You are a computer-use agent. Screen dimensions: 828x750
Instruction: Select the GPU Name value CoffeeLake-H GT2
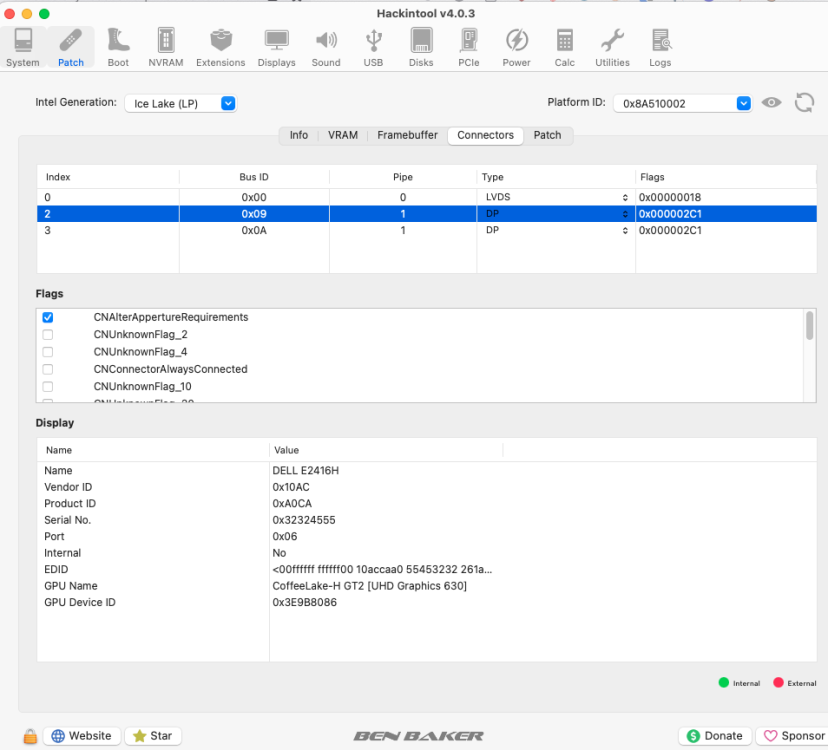coord(370,586)
